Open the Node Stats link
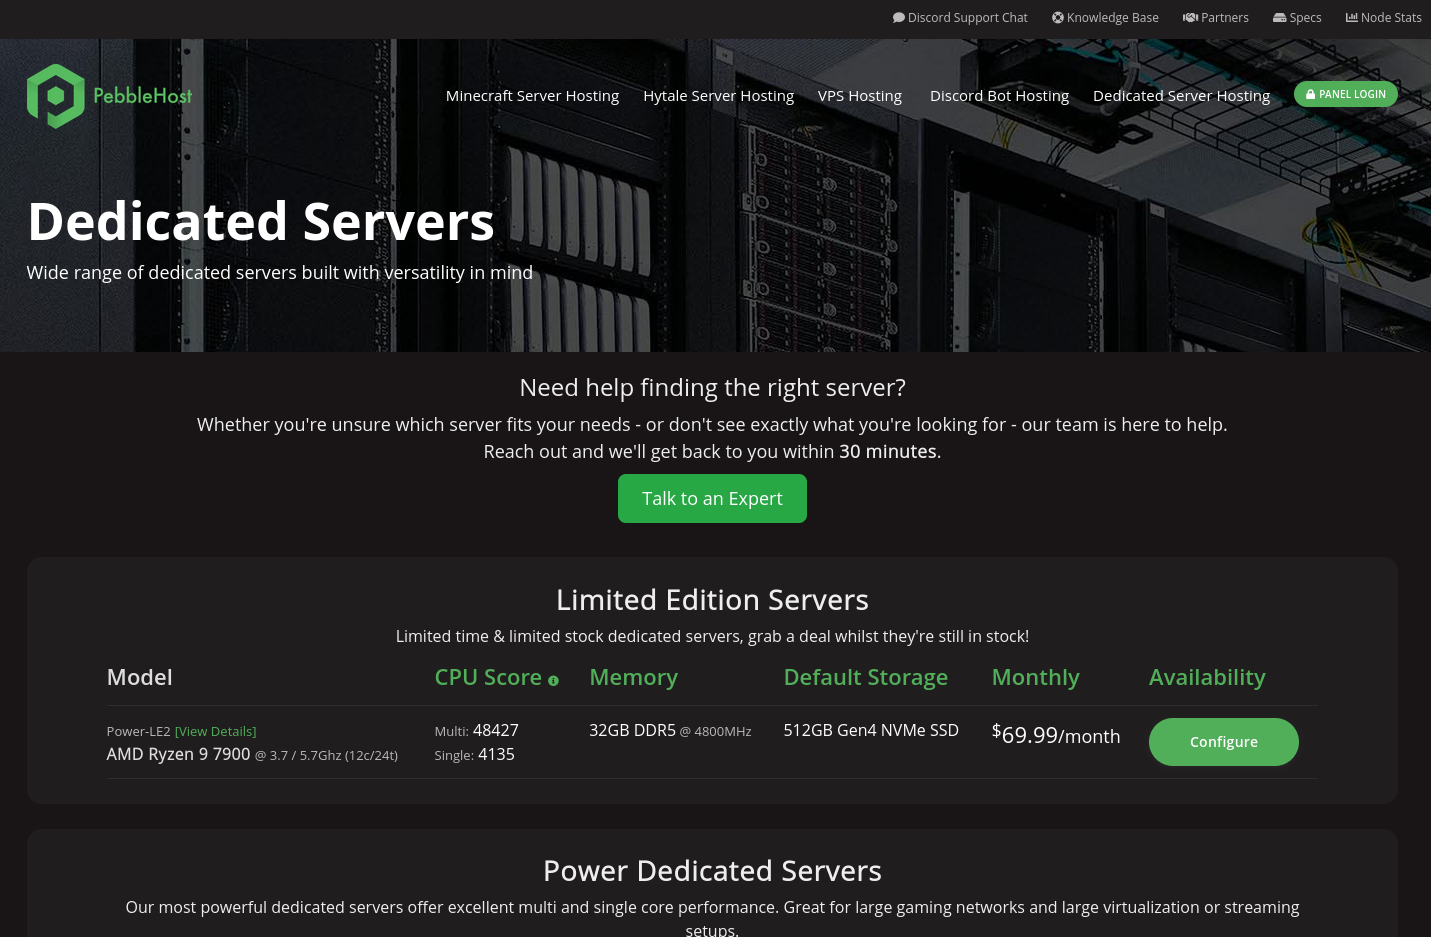This screenshot has height=937, width=1431. (1384, 17)
